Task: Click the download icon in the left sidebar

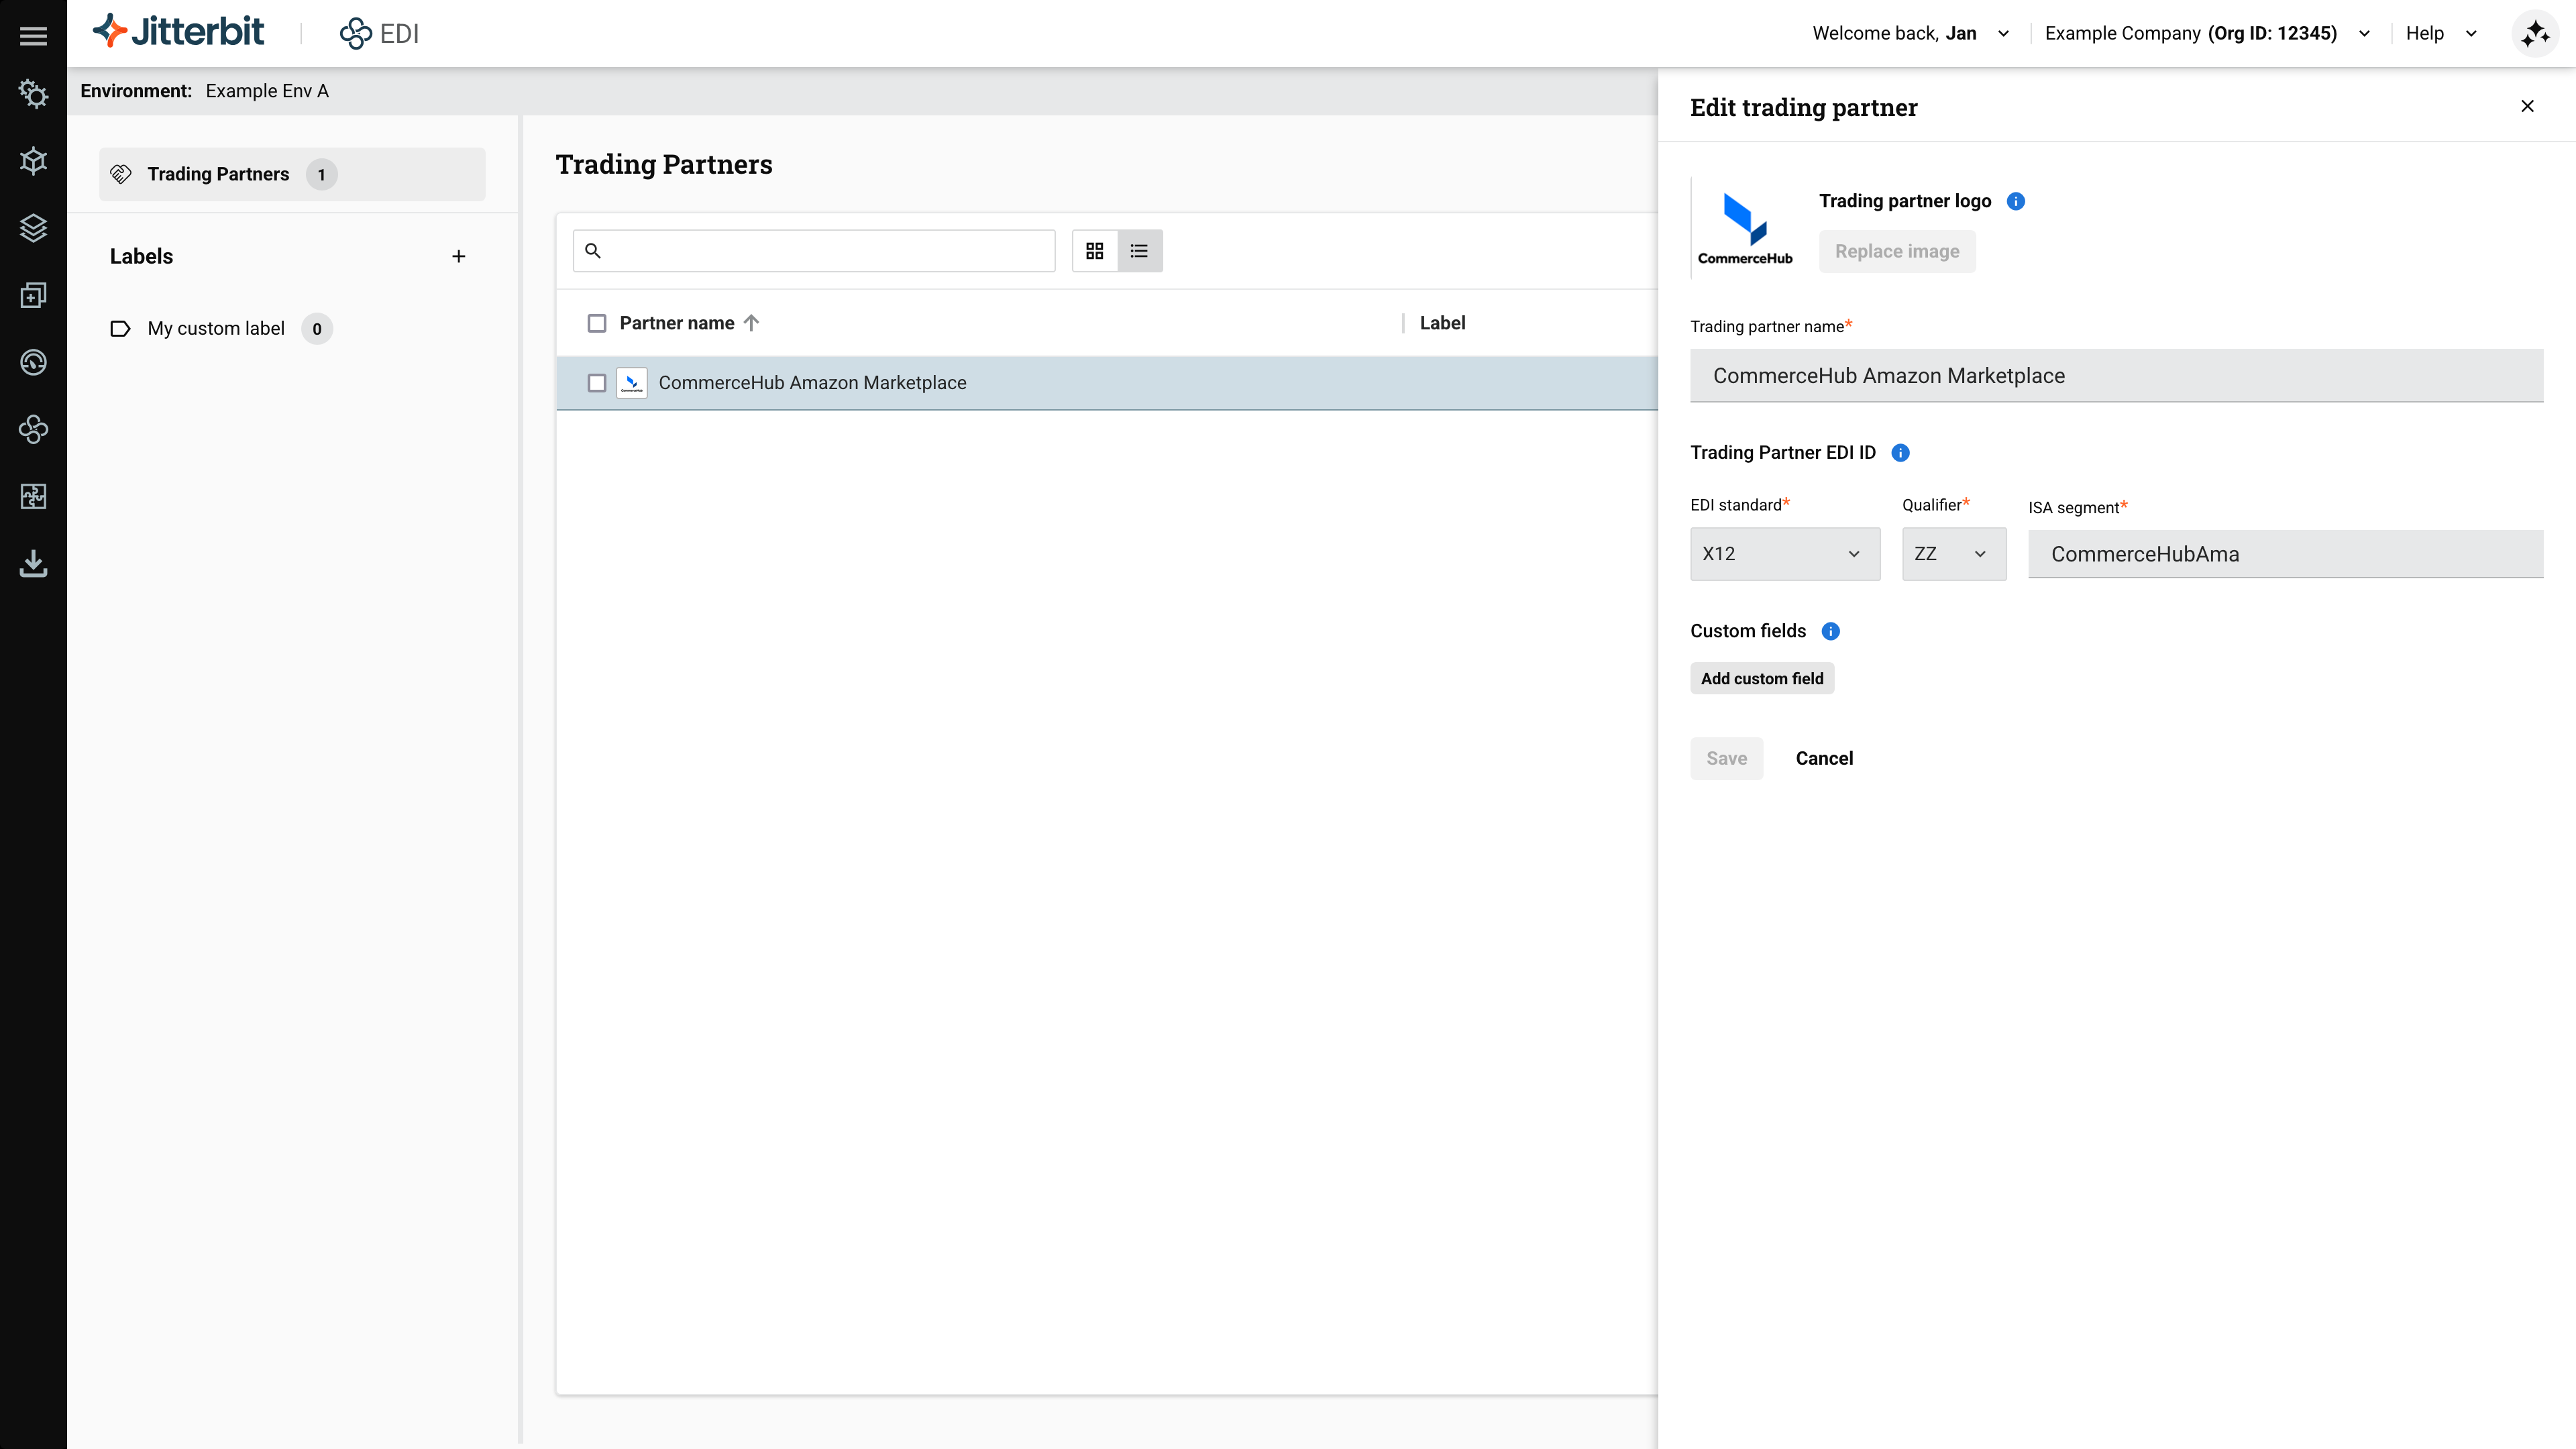Action: [33, 564]
